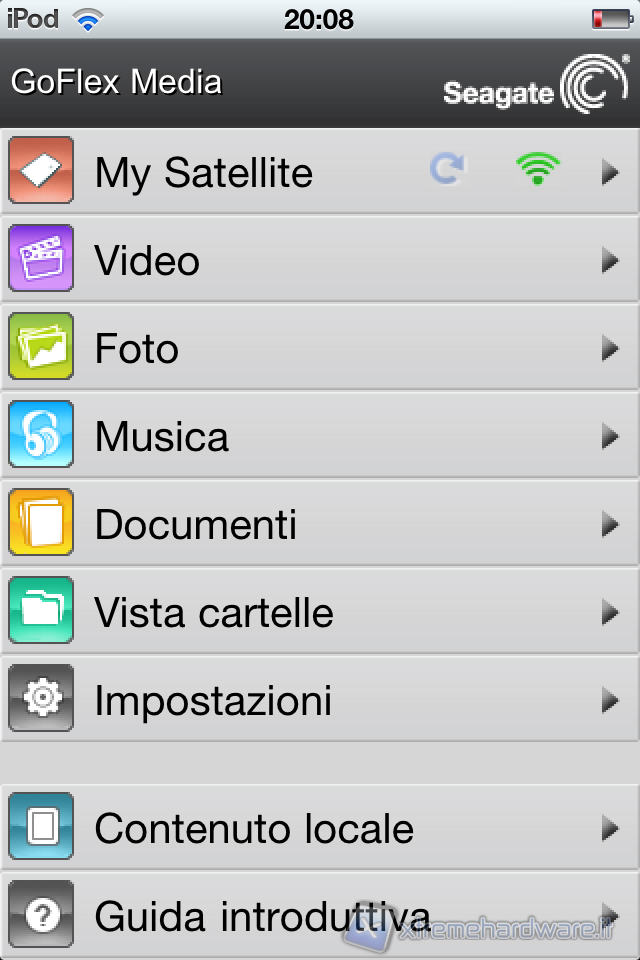Tap the yellow Documenti pages icon
The image size is (640, 960).
tap(41, 523)
